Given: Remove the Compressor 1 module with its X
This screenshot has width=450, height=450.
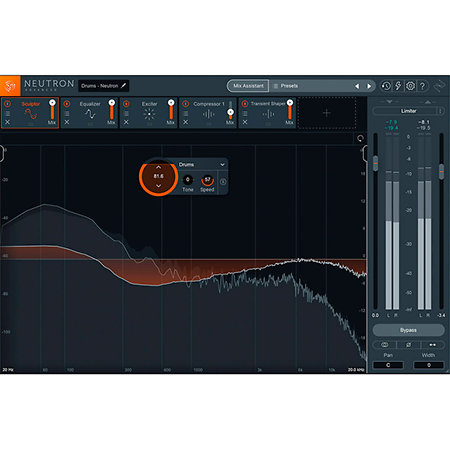Looking at the screenshot, I should coord(186,122).
